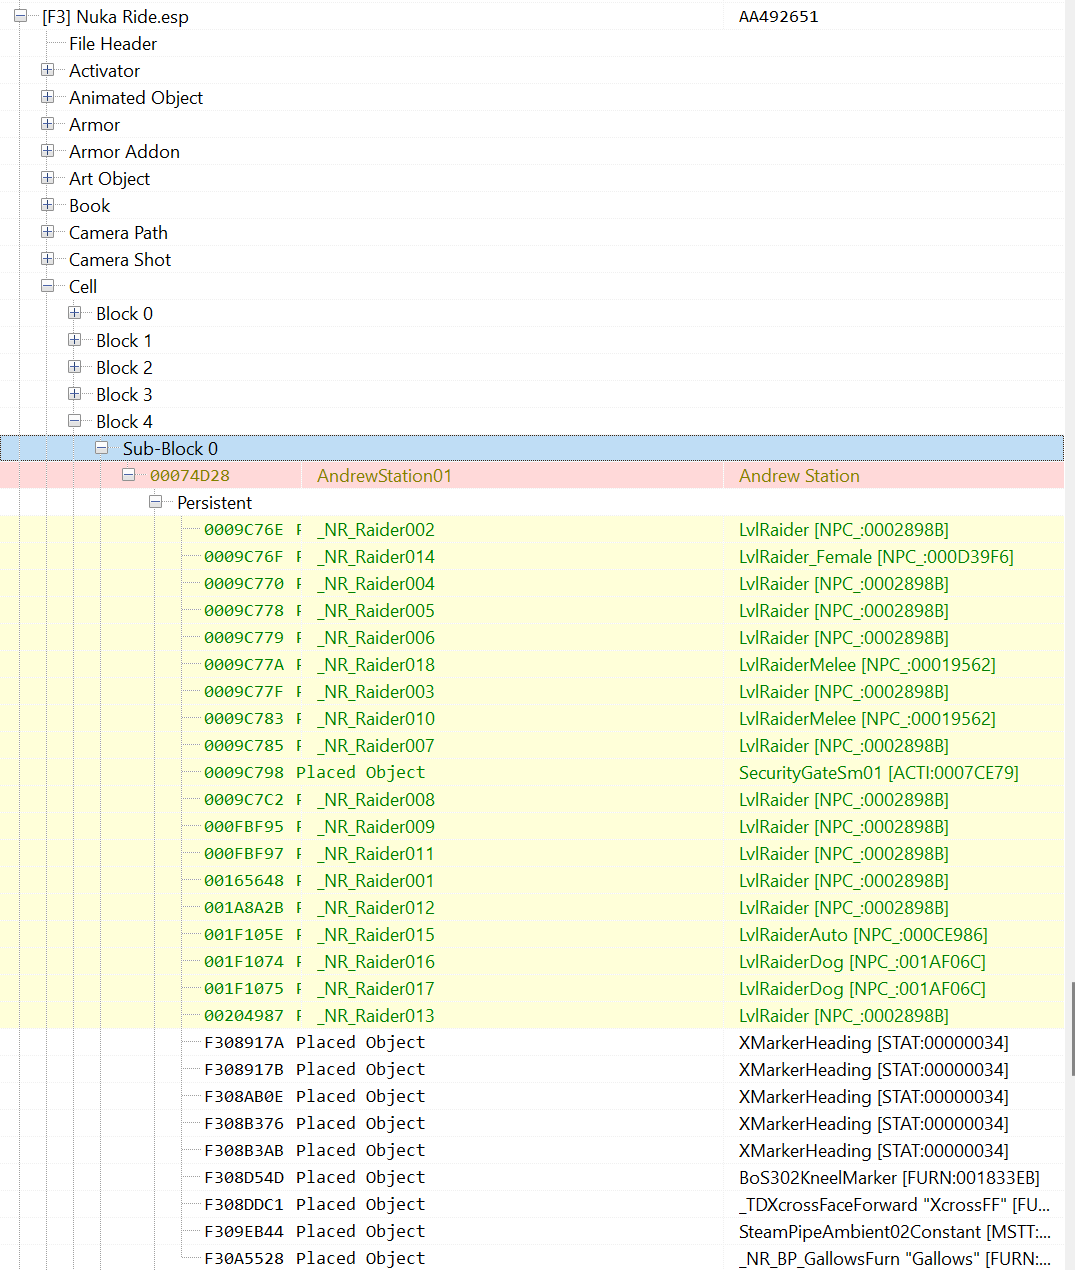
Task: Expand the Art Object group
Action: tap(47, 178)
